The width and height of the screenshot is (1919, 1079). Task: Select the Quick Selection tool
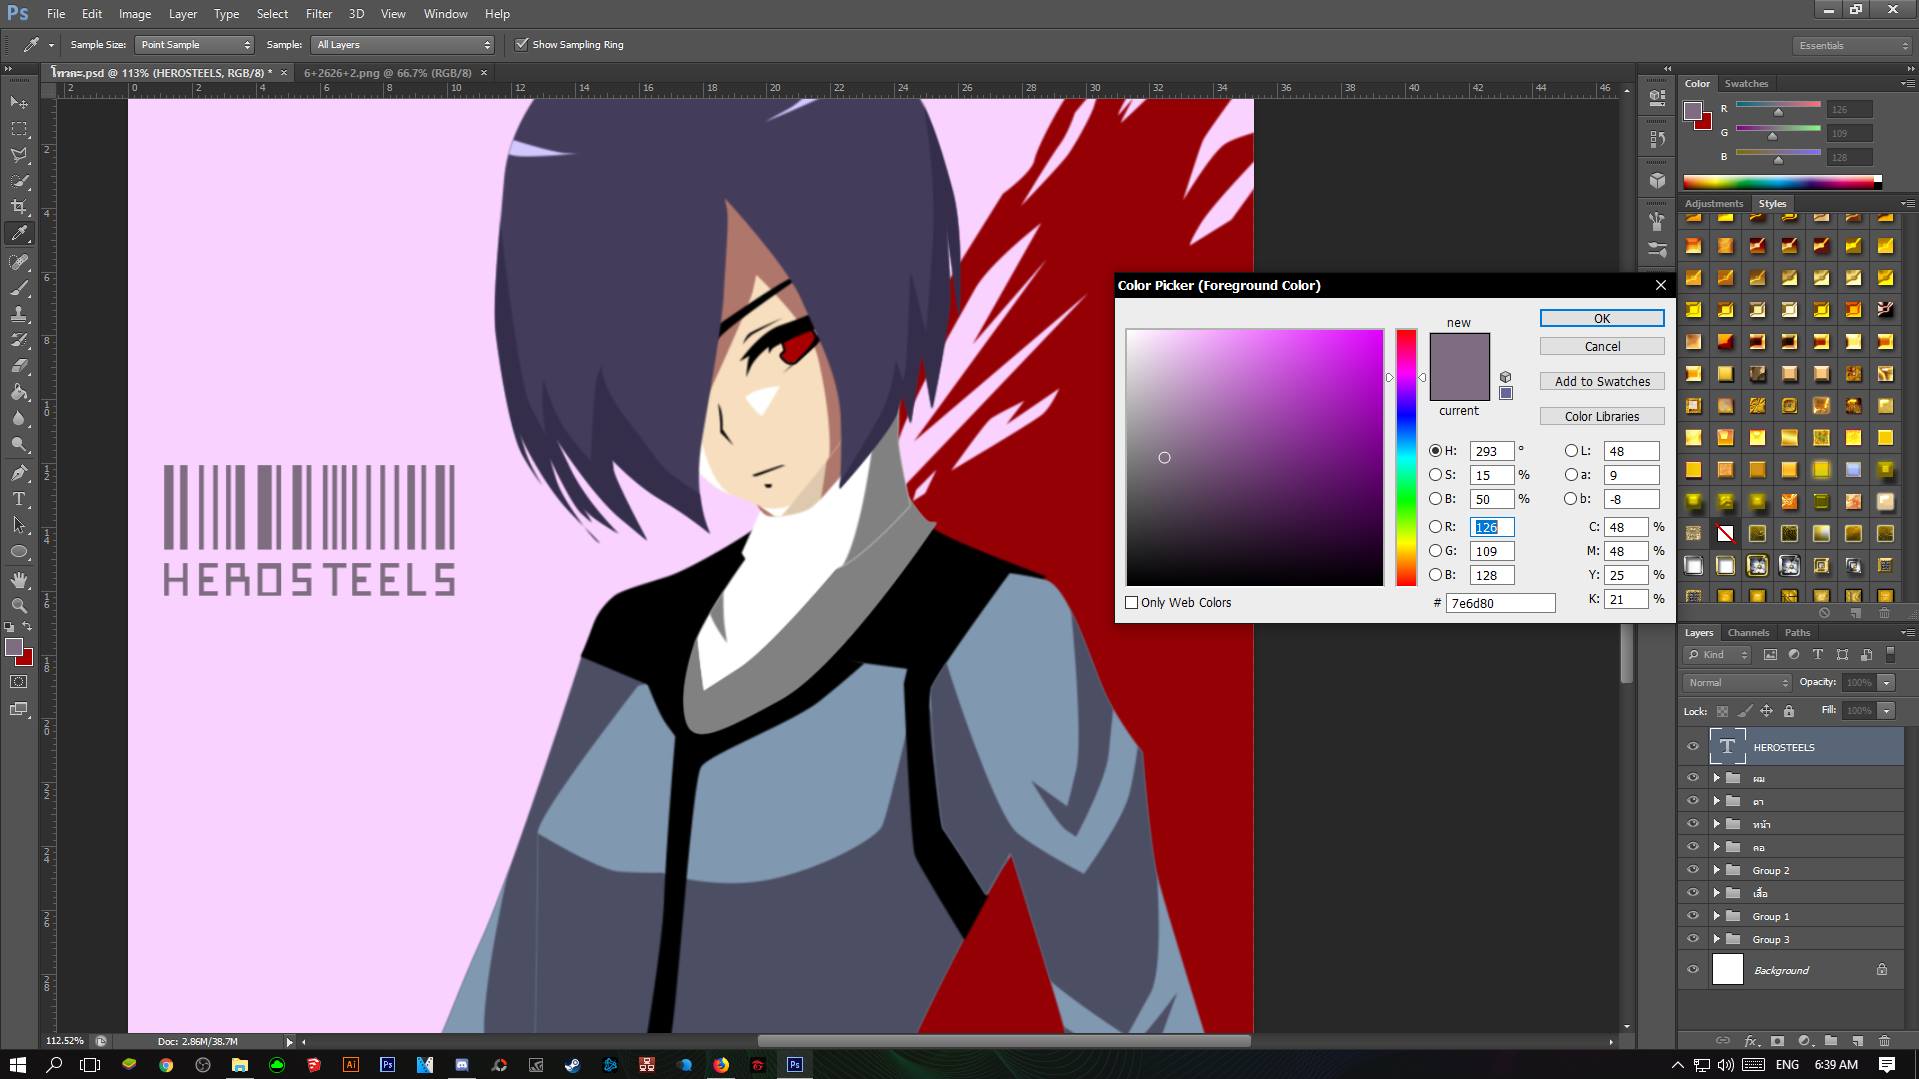(19, 181)
